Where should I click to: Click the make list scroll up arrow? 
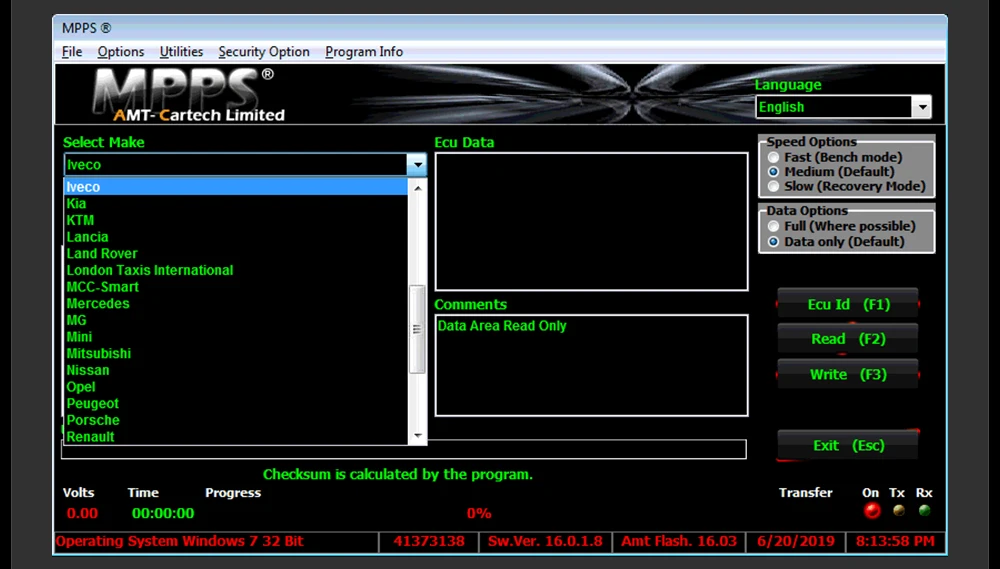coord(418,188)
